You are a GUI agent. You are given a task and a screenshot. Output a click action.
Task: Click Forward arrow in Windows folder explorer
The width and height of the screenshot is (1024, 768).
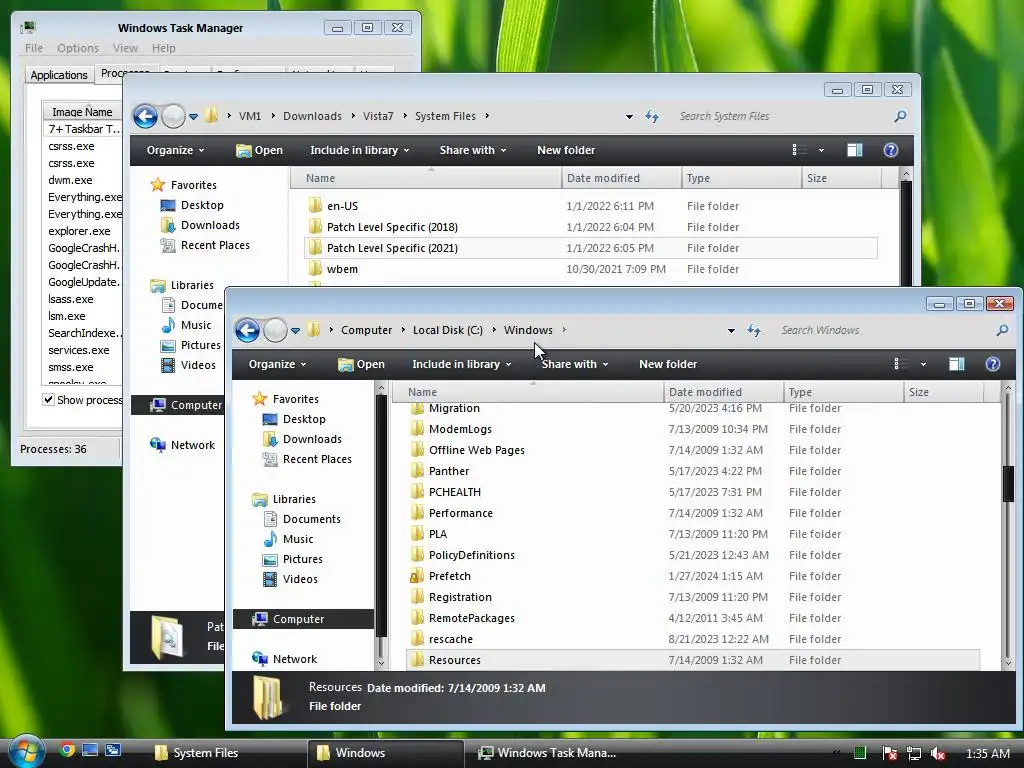tap(275, 330)
